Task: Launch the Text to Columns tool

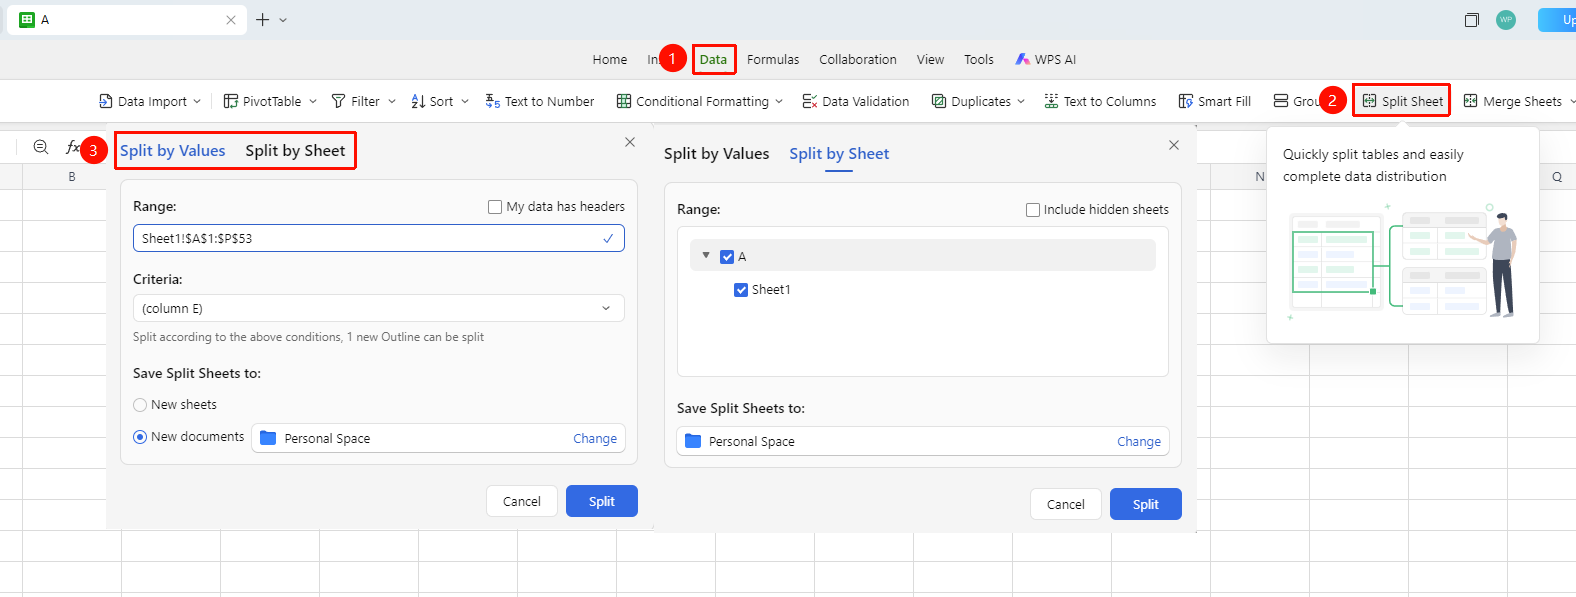Action: point(1100,101)
